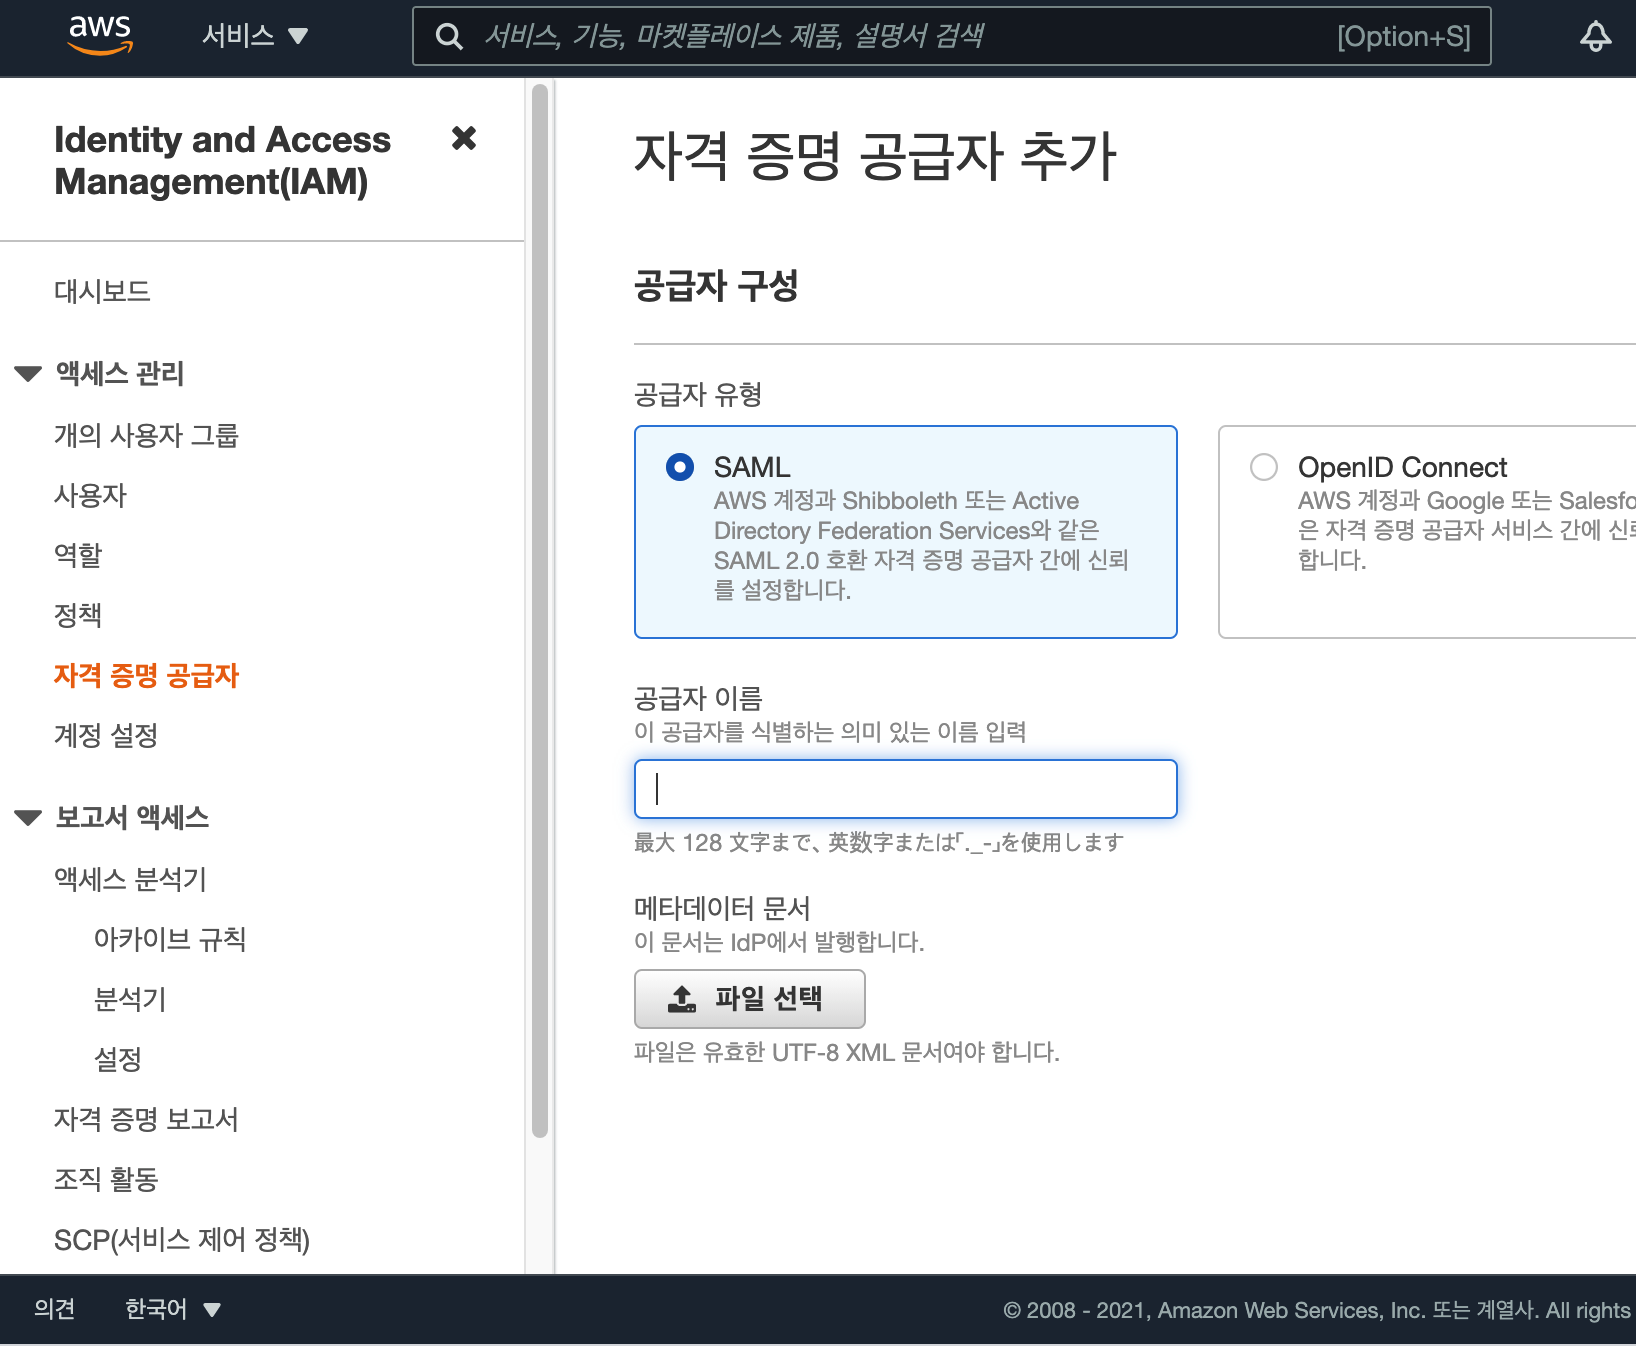Open the 한국어 language selector
This screenshot has width=1636, height=1346.
coord(170,1309)
